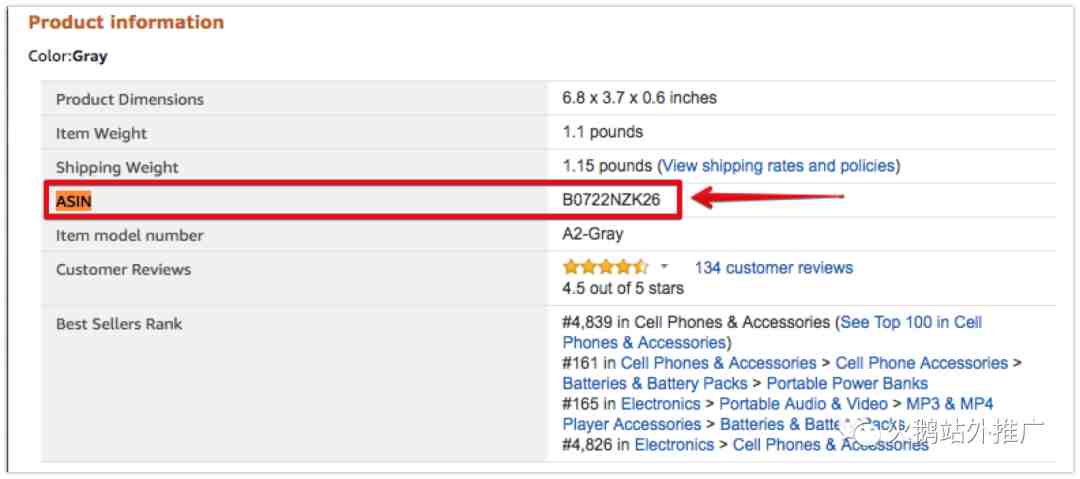
Task: Open the Portable Audio & Video link
Action: pos(803,404)
